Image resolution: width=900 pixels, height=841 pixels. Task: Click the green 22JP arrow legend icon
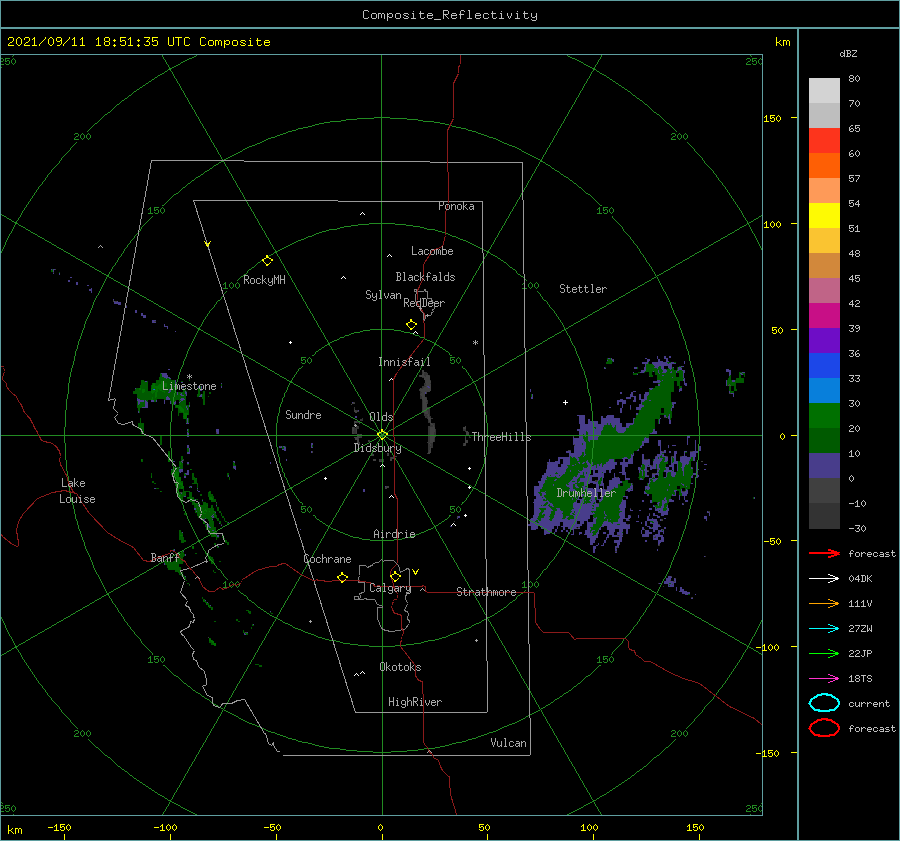coord(824,653)
